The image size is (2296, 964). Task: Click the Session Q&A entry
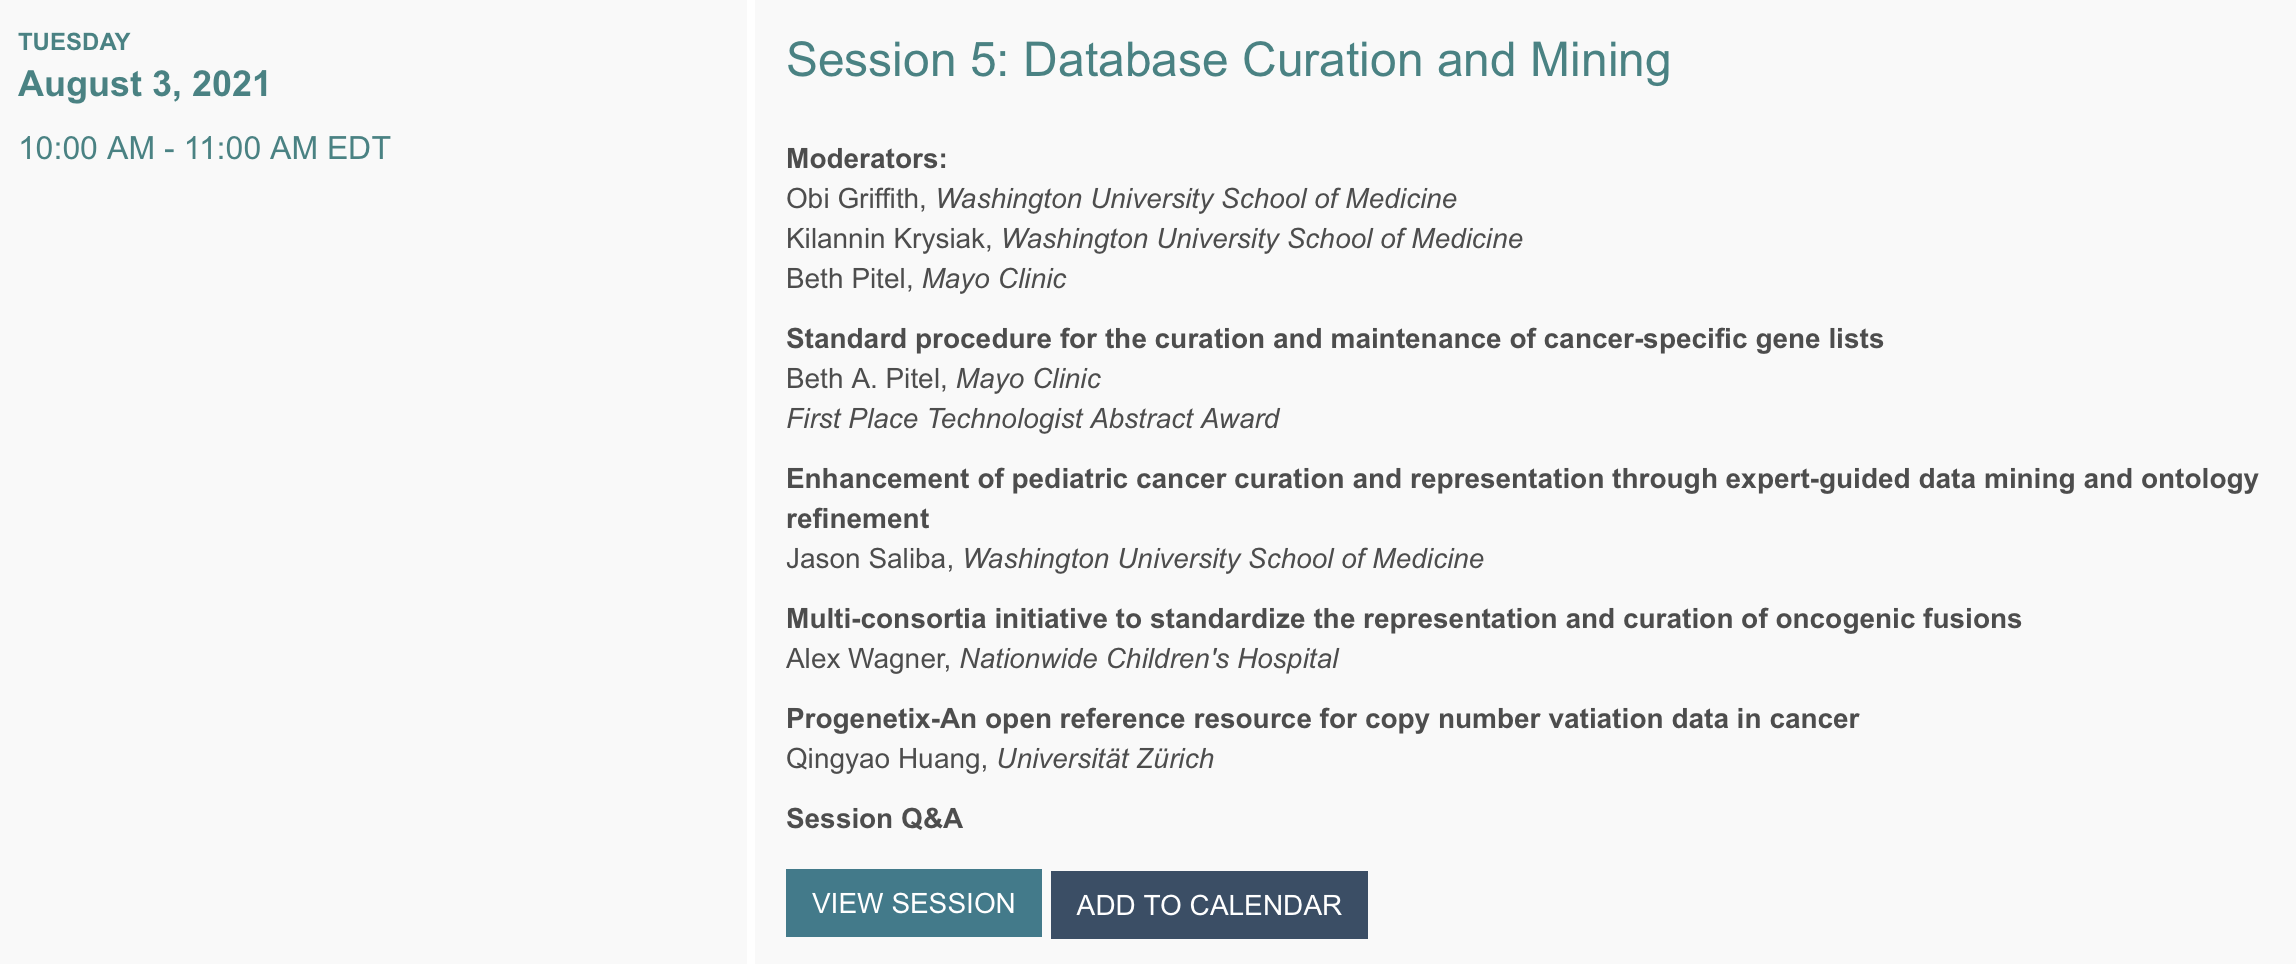click(x=874, y=819)
